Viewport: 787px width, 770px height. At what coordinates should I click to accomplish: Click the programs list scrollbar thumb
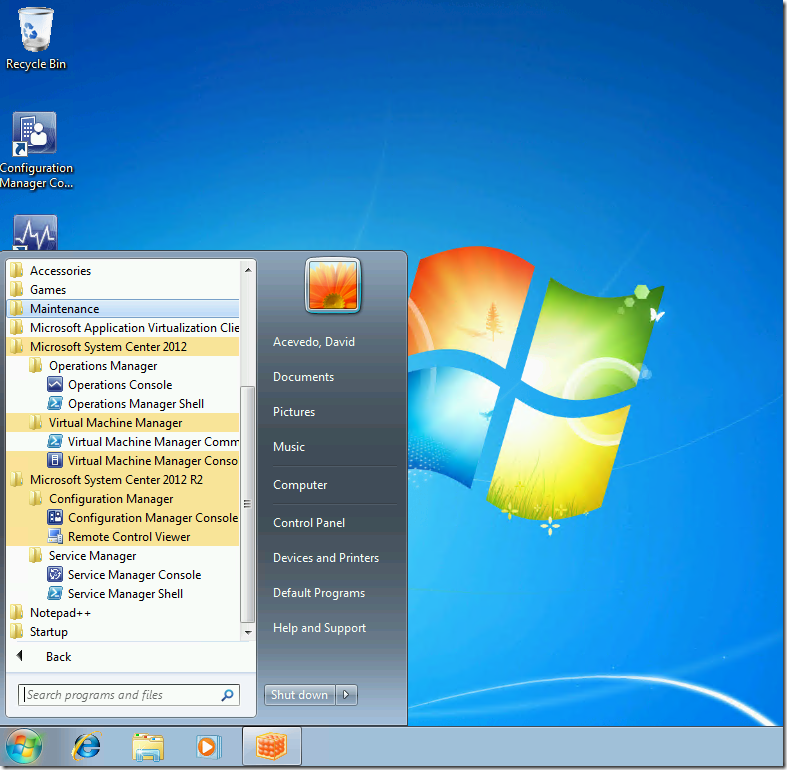click(x=247, y=504)
